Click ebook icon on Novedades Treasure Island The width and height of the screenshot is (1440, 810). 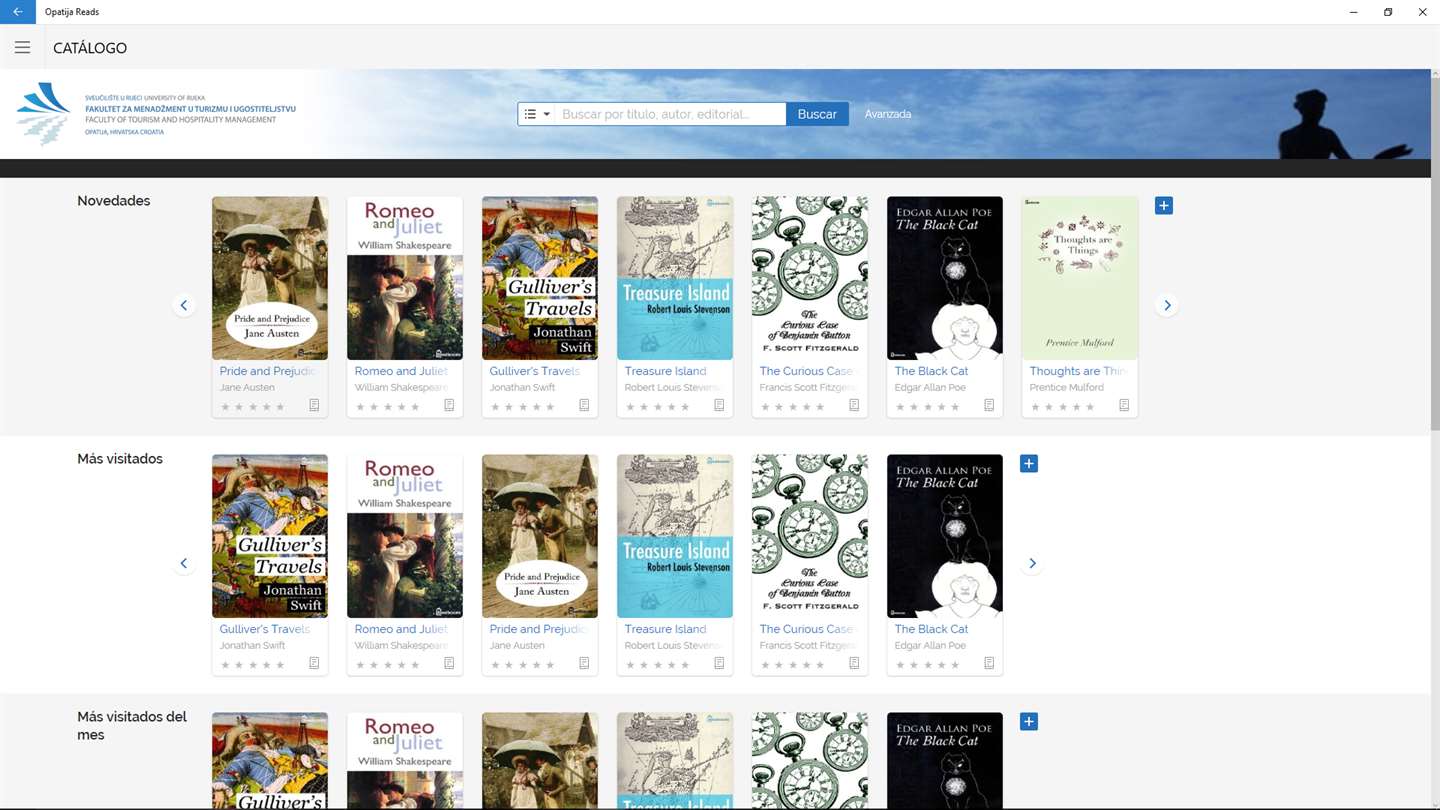[719, 405]
